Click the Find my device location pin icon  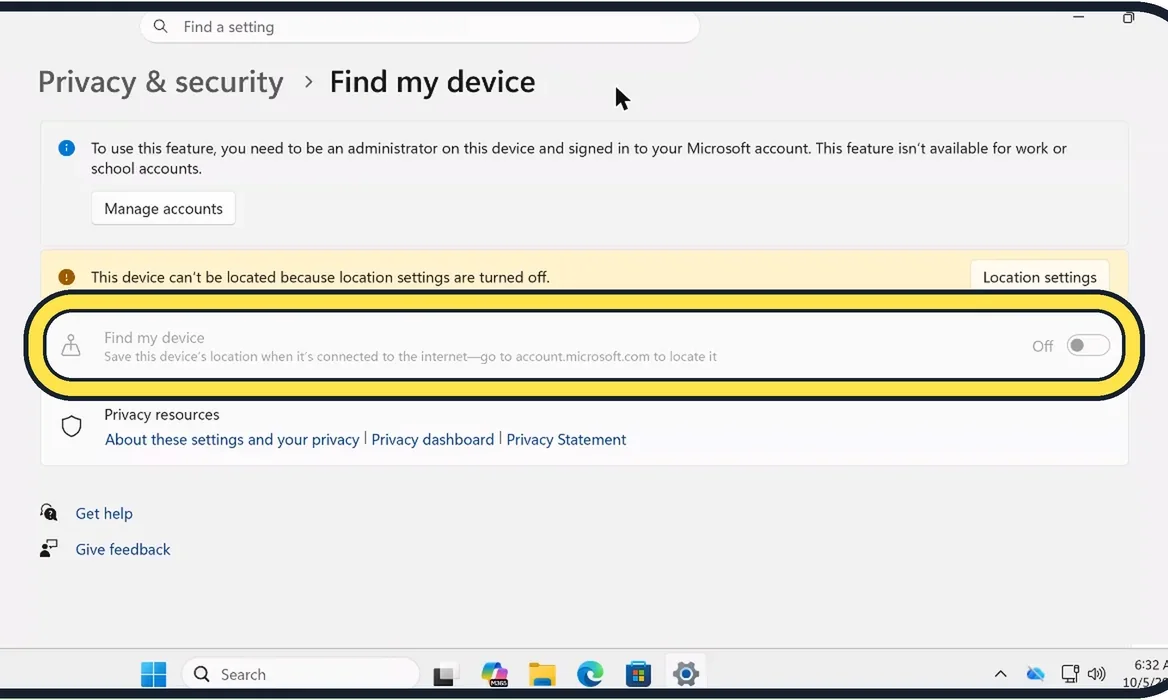point(71,346)
